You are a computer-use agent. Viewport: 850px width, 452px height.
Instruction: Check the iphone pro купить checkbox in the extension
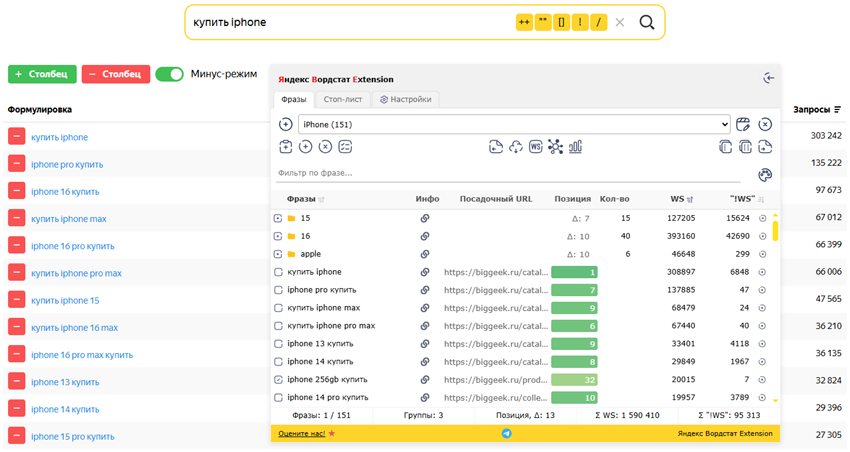click(278, 290)
